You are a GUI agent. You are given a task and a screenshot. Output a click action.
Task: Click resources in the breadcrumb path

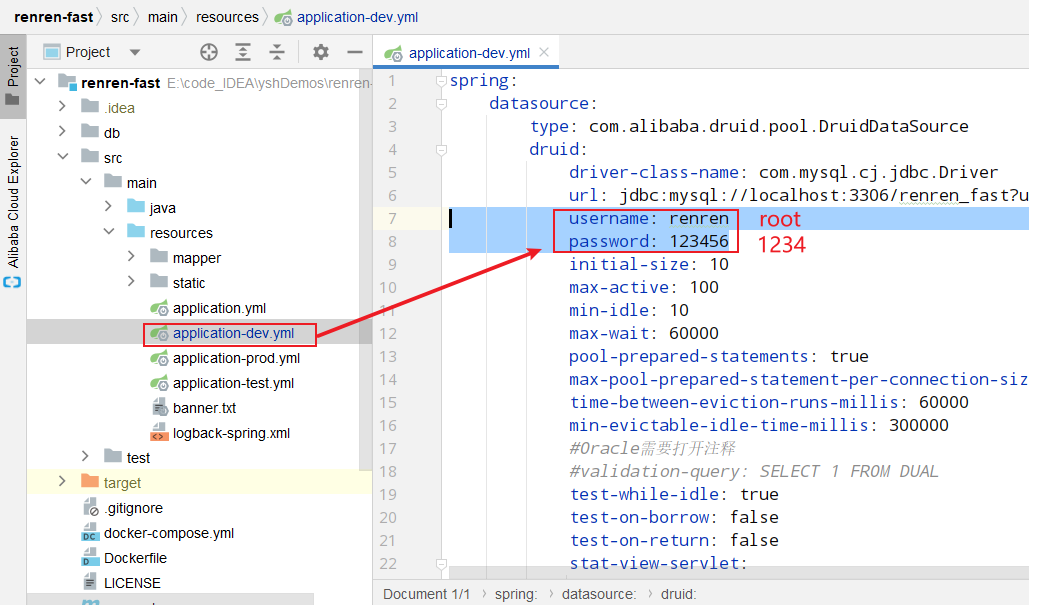coord(227,17)
